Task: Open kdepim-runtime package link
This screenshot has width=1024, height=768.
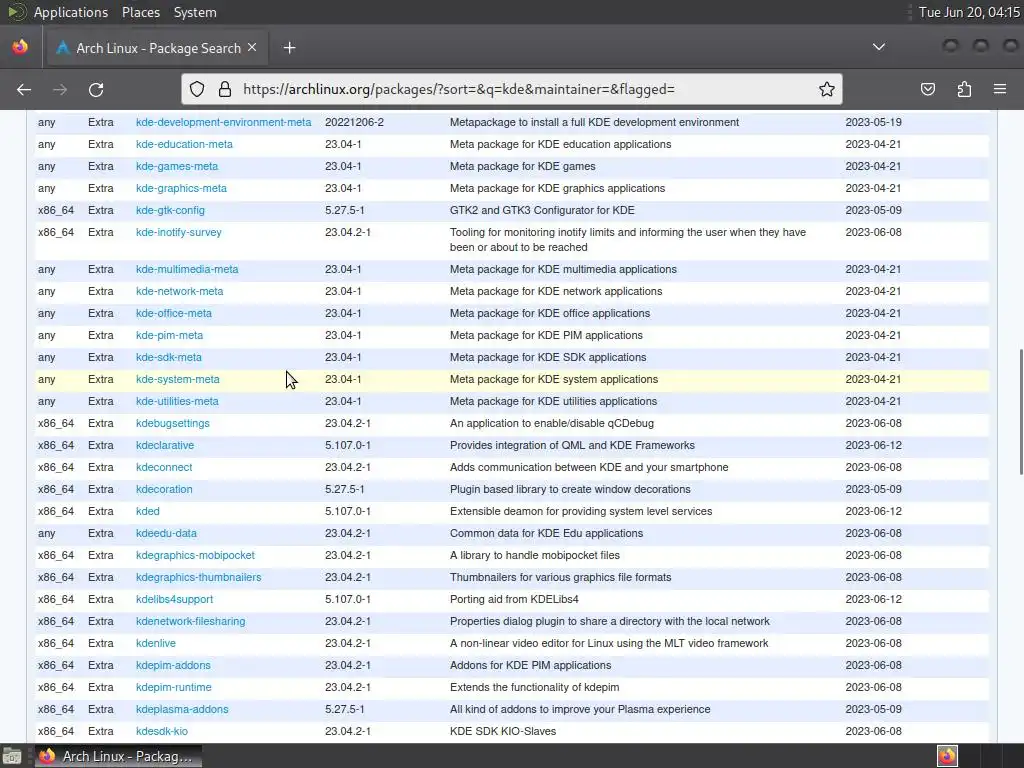Action: pos(174,687)
